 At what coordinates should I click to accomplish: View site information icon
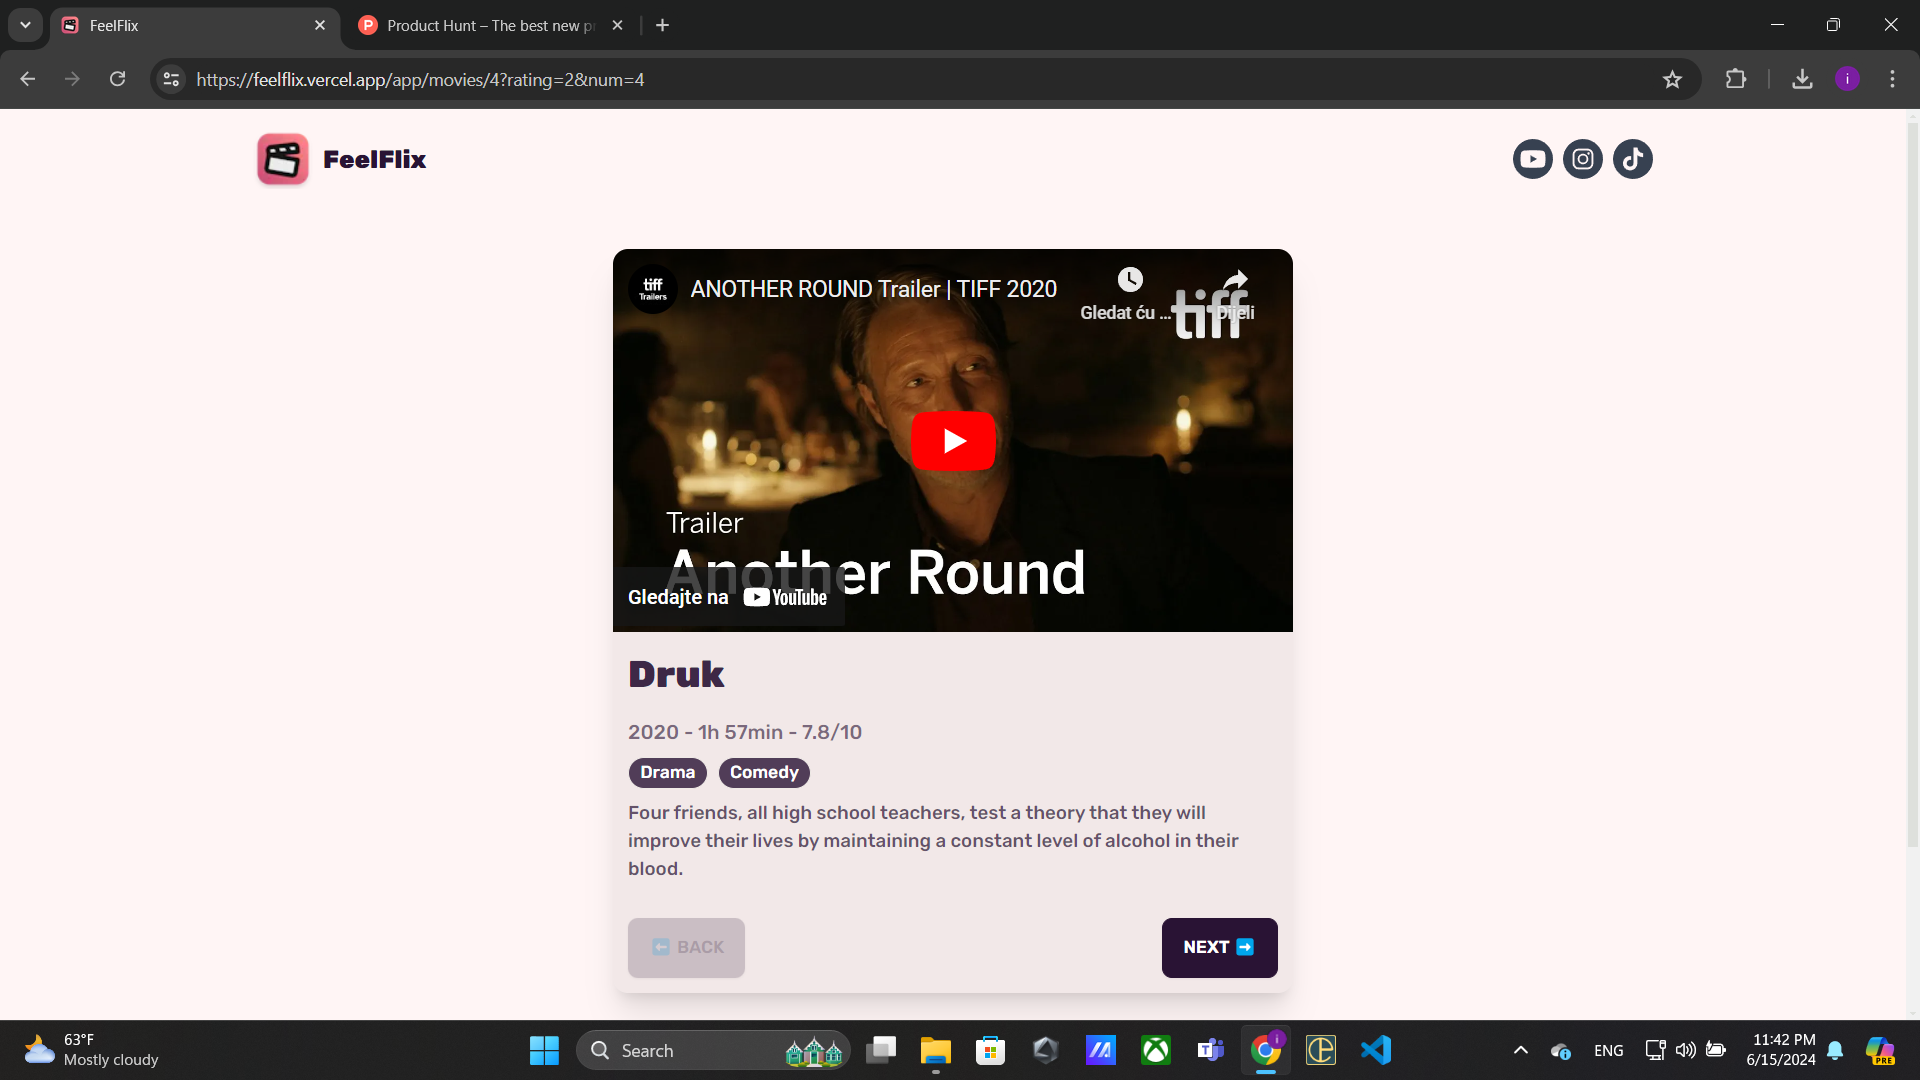(171, 79)
